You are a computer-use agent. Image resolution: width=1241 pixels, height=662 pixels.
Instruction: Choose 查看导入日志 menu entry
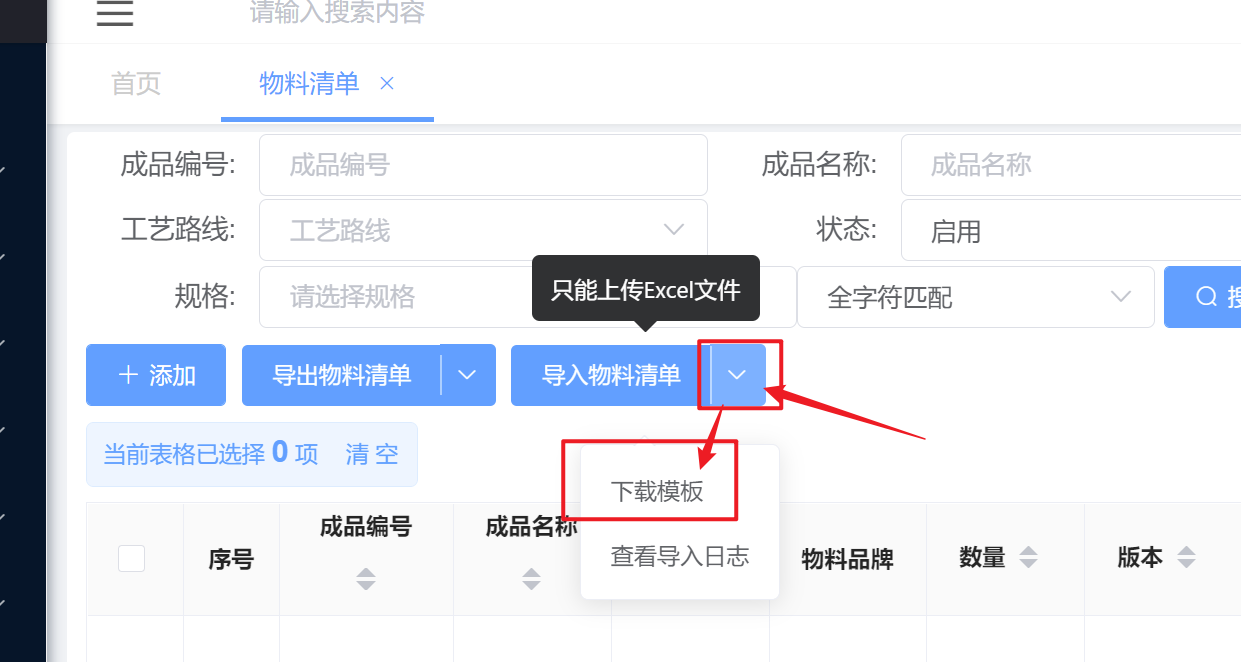(680, 556)
